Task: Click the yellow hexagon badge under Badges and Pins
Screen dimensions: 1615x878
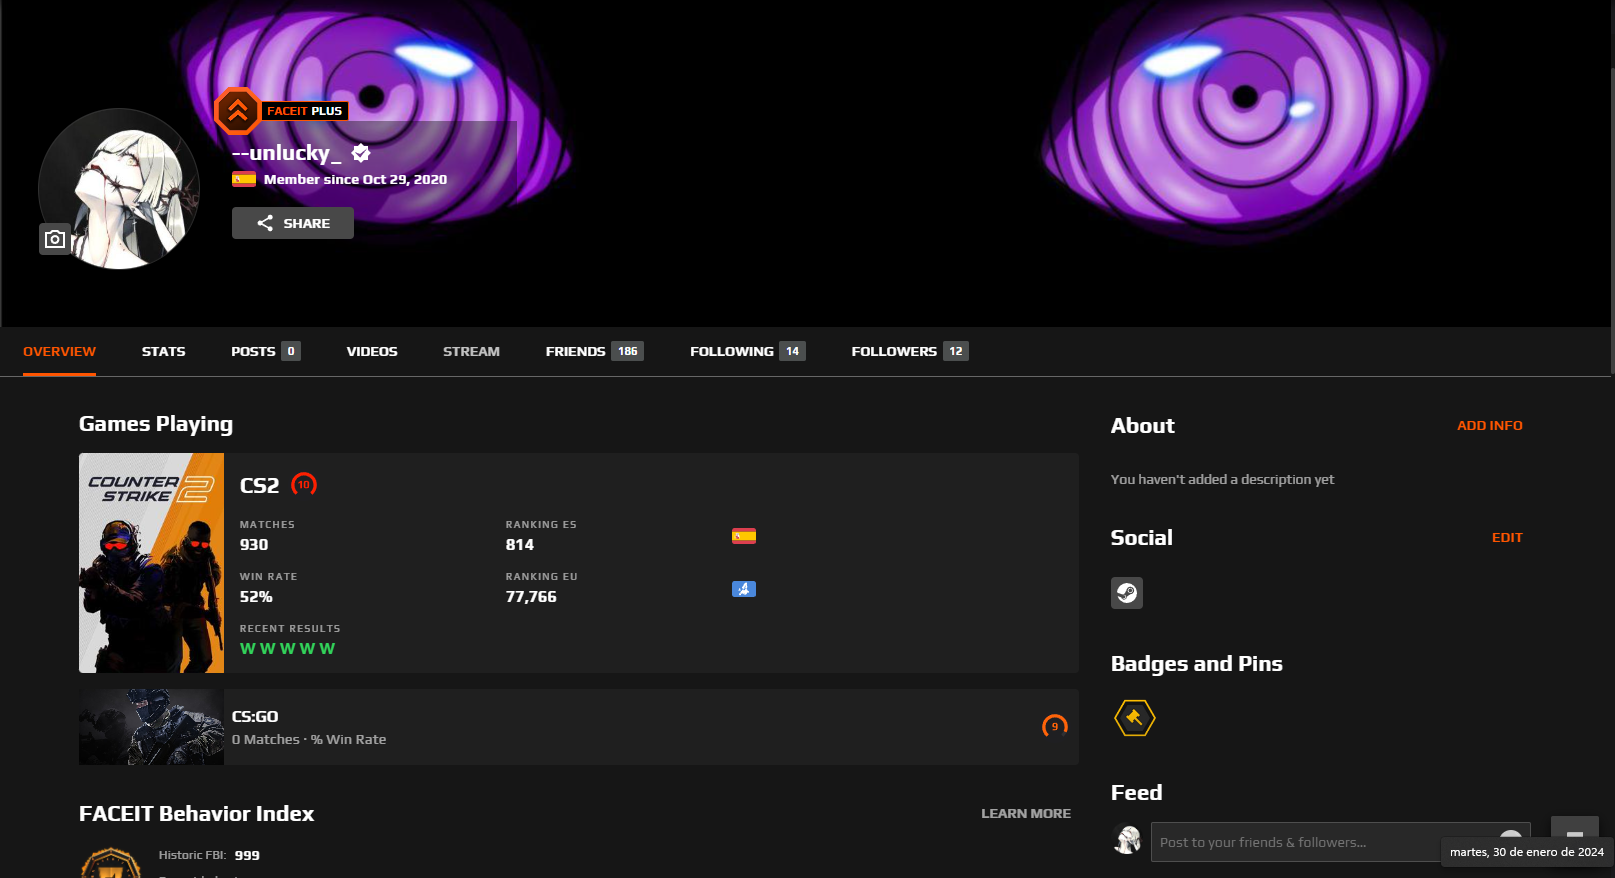Action: [x=1135, y=718]
